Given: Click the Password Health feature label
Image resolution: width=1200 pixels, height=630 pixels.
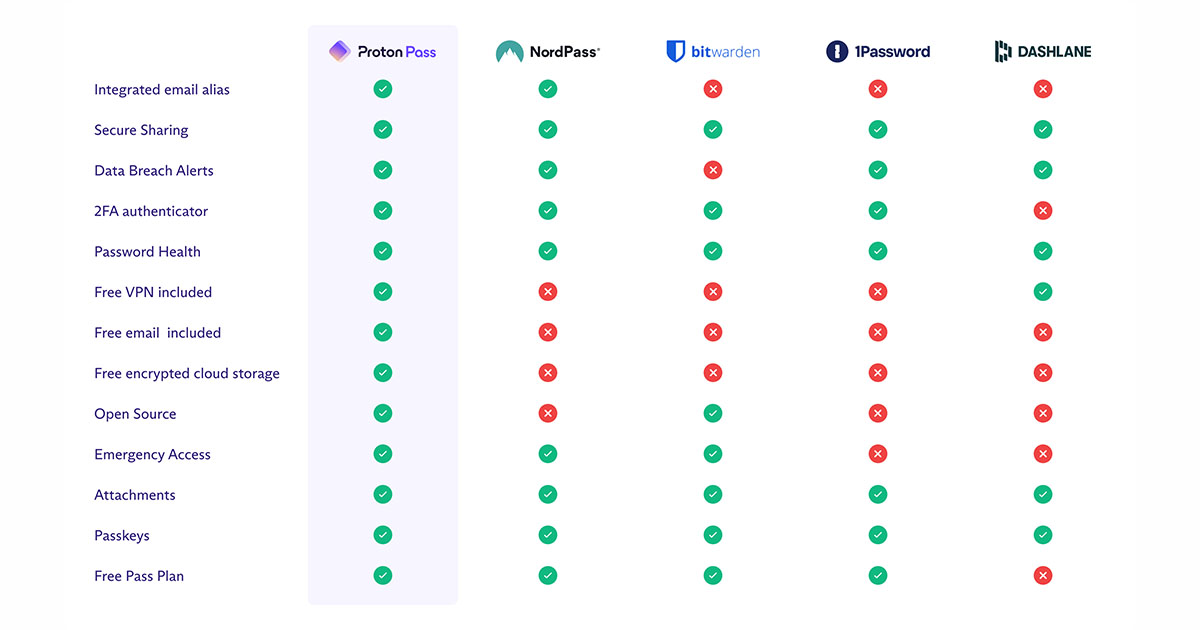Looking at the screenshot, I should click(x=147, y=252).
